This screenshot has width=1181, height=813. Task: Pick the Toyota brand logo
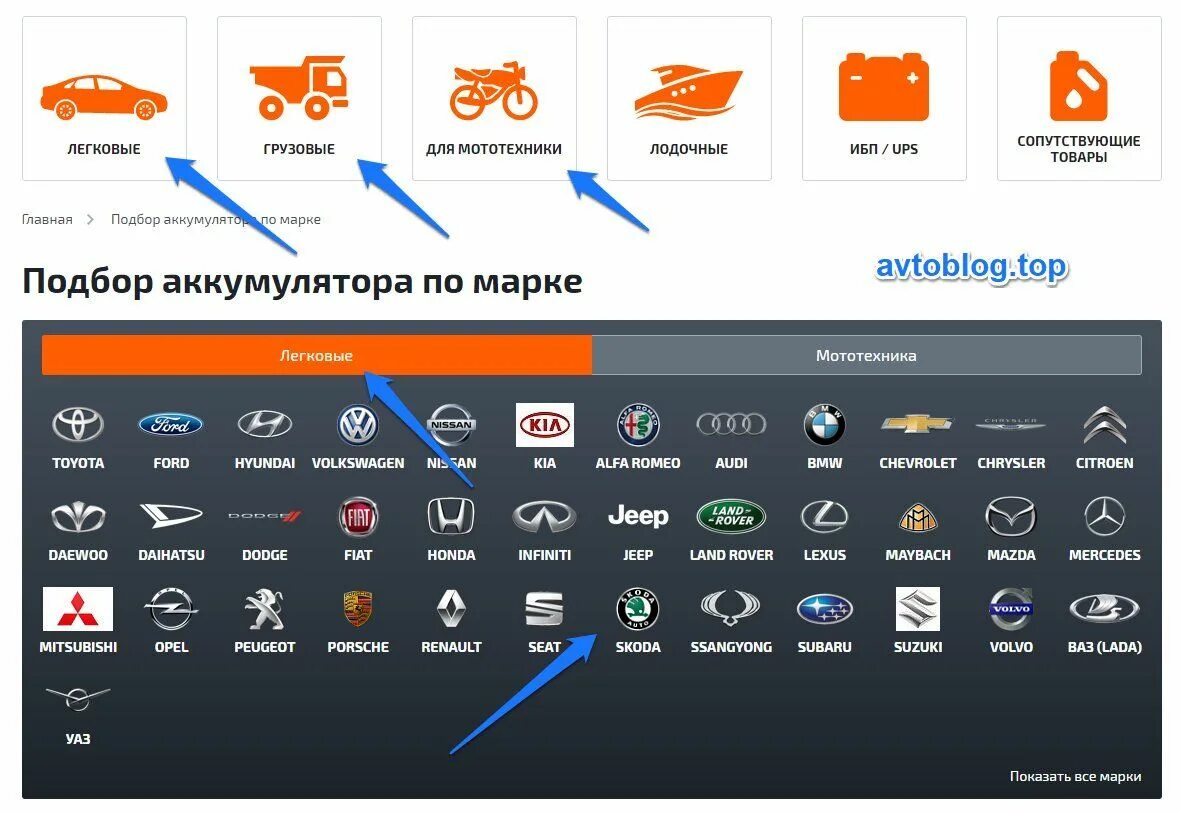coord(78,425)
